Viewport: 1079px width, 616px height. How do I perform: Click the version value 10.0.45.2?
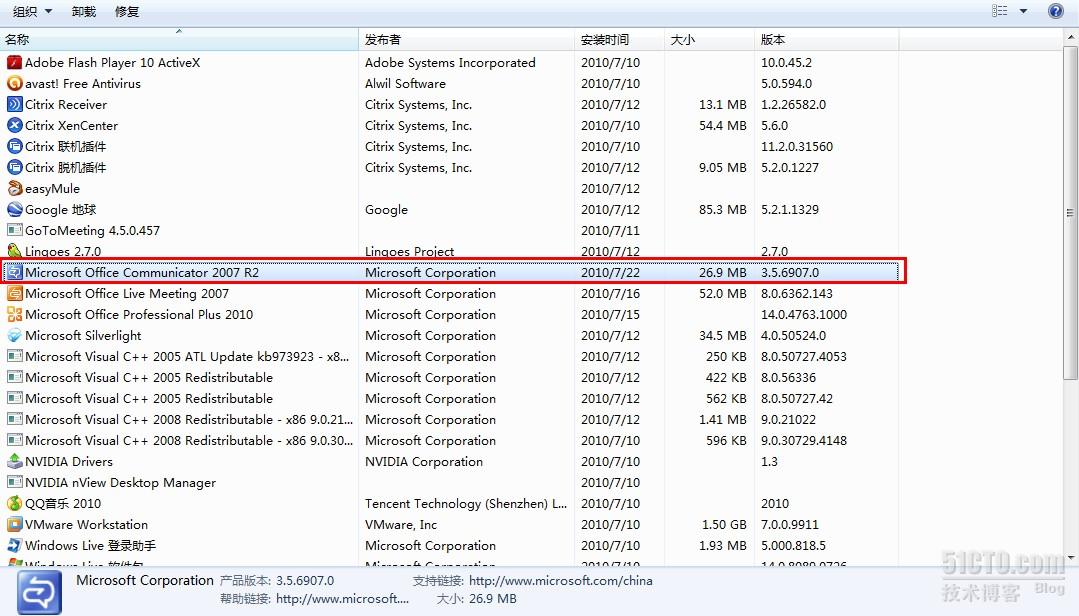[x=787, y=63]
